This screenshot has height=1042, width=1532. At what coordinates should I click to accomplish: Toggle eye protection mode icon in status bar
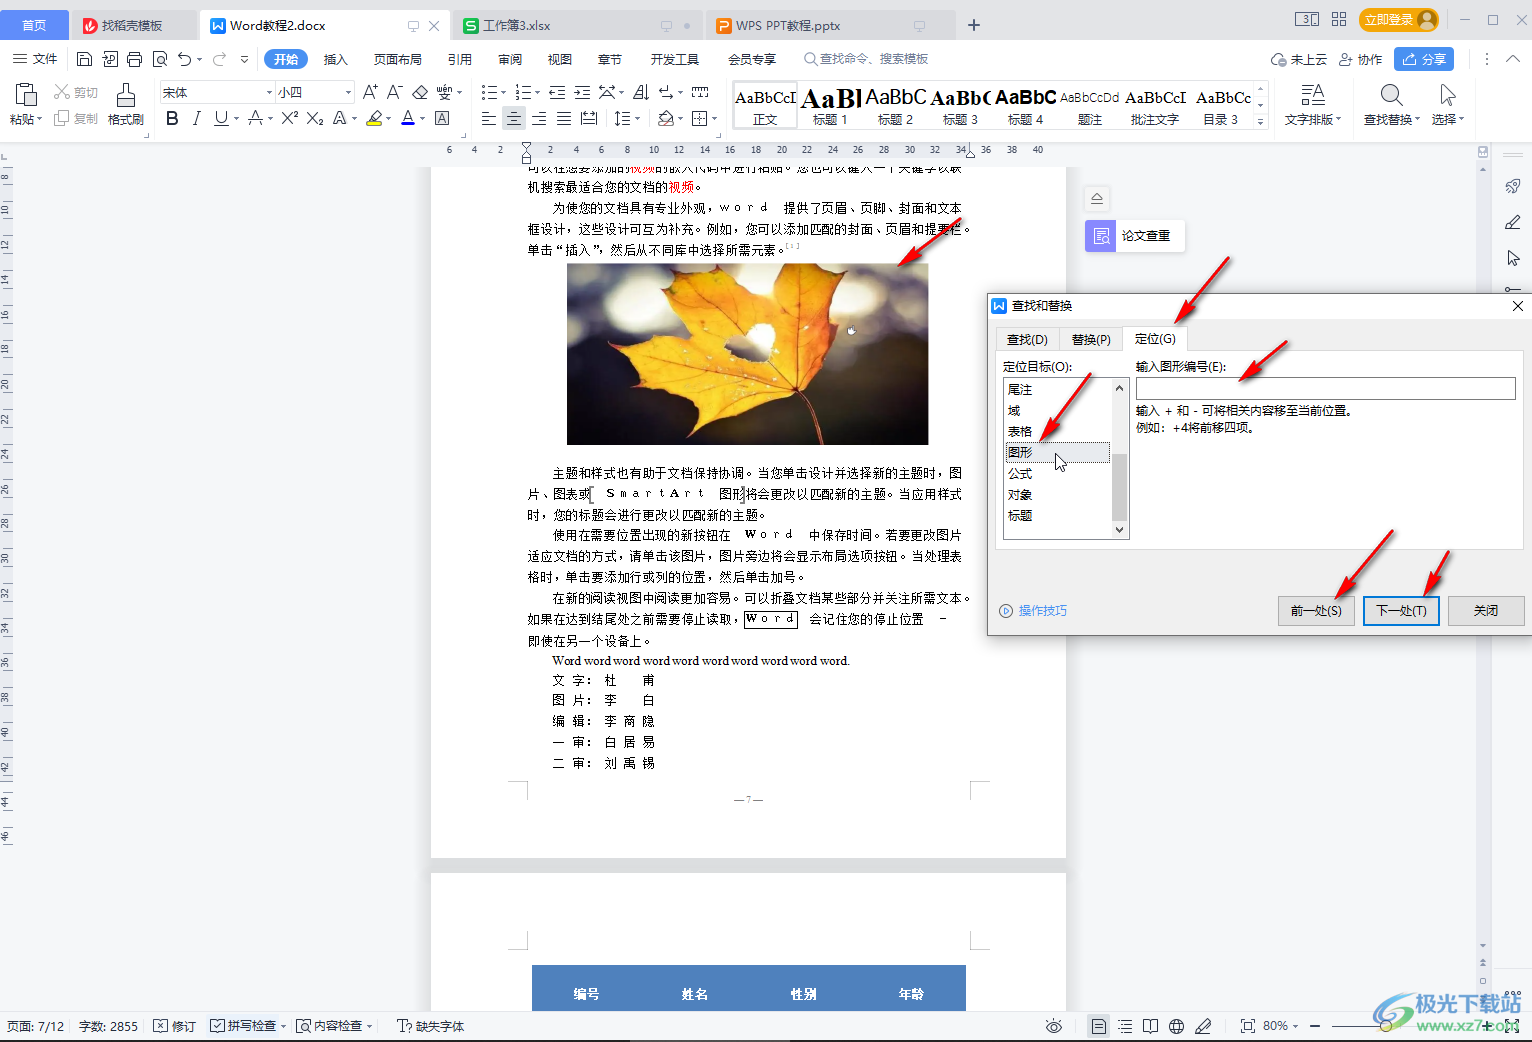coord(1053,1026)
